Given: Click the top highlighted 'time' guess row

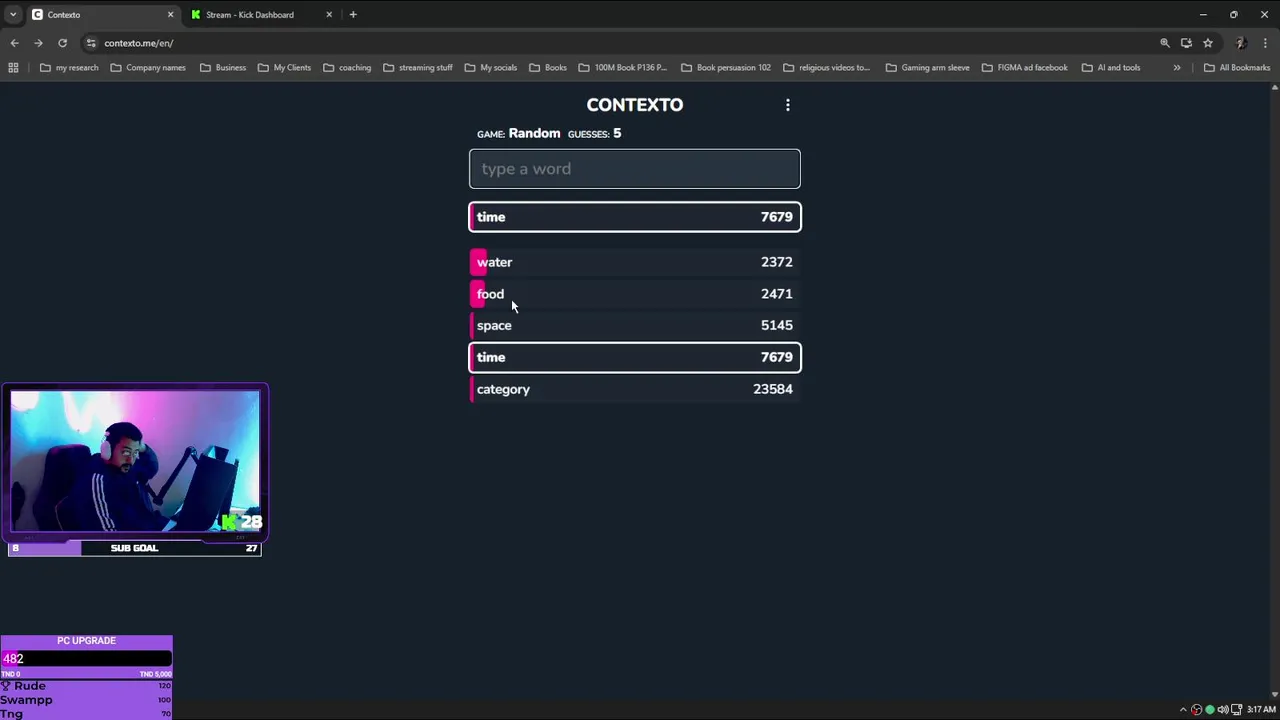Looking at the screenshot, I should (635, 217).
